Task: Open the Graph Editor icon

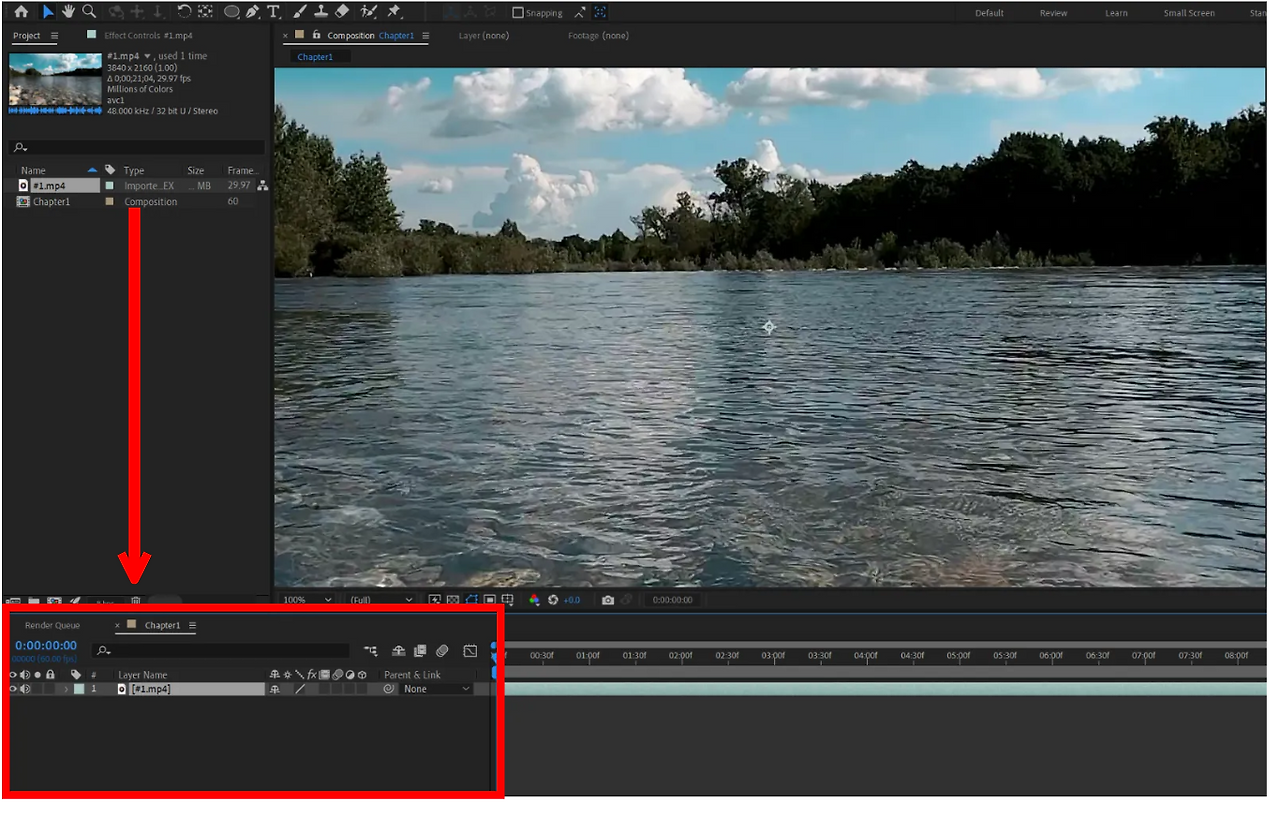Action: (470, 651)
